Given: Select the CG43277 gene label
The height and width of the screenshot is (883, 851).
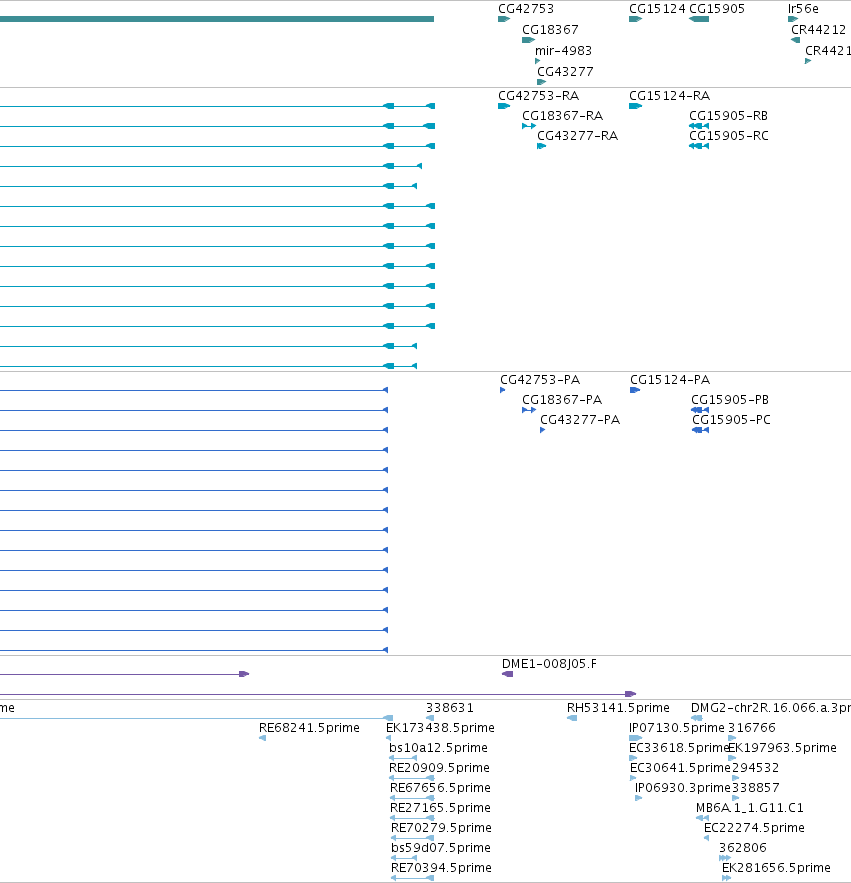Looking at the screenshot, I should [x=565, y=72].
